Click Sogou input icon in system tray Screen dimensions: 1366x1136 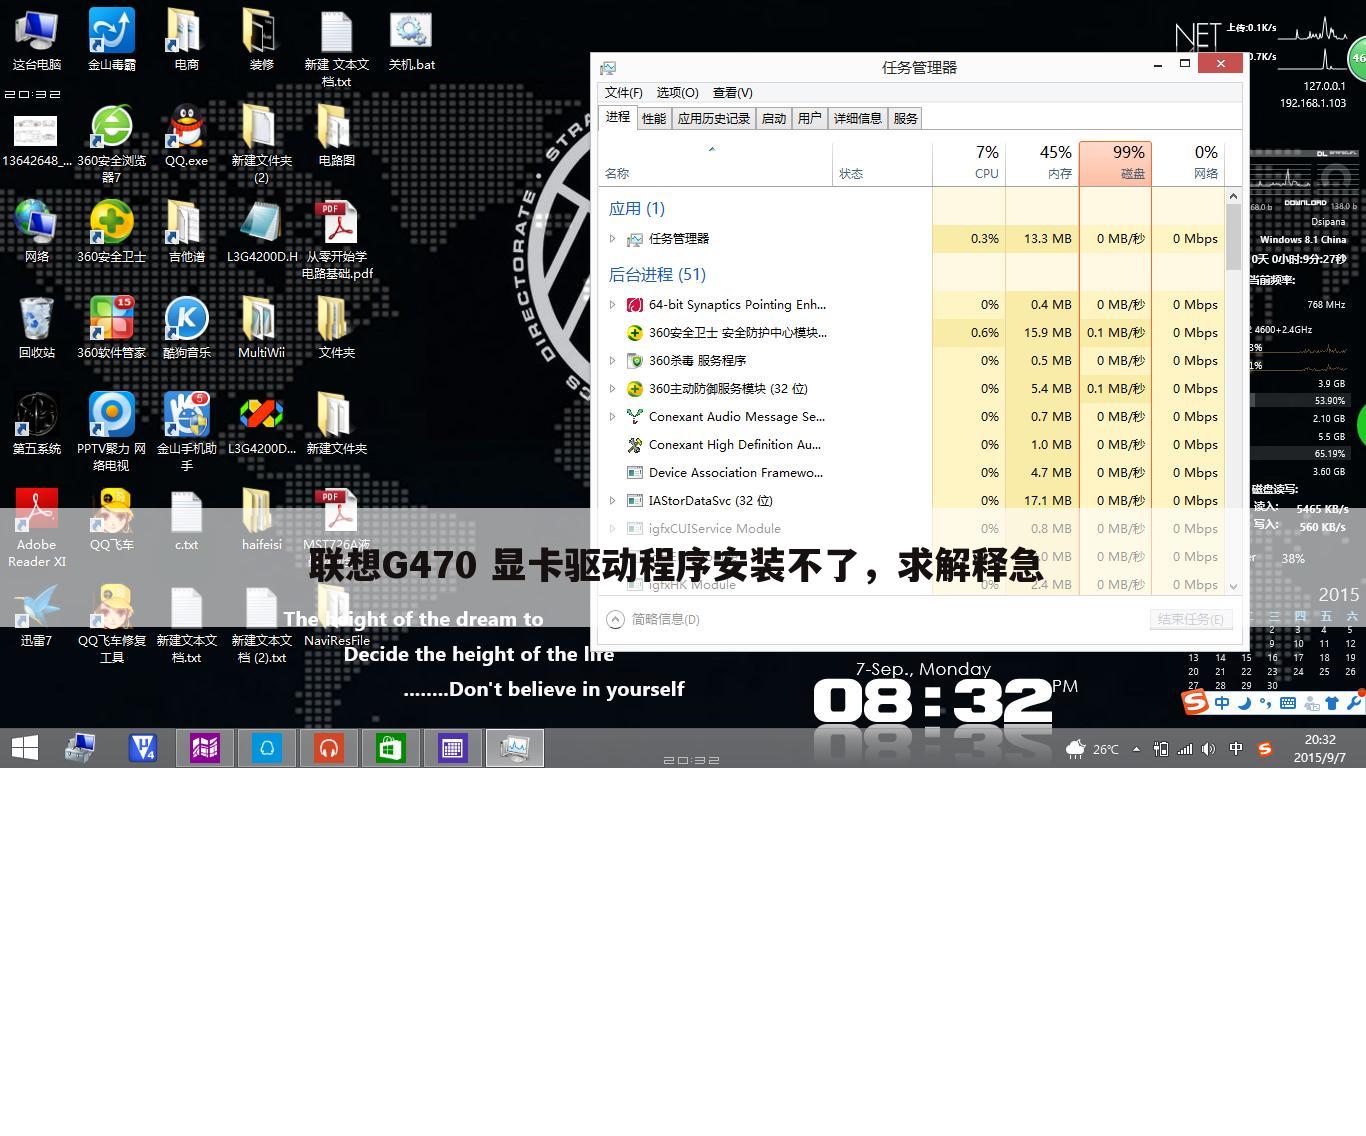[x=1265, y=749]
